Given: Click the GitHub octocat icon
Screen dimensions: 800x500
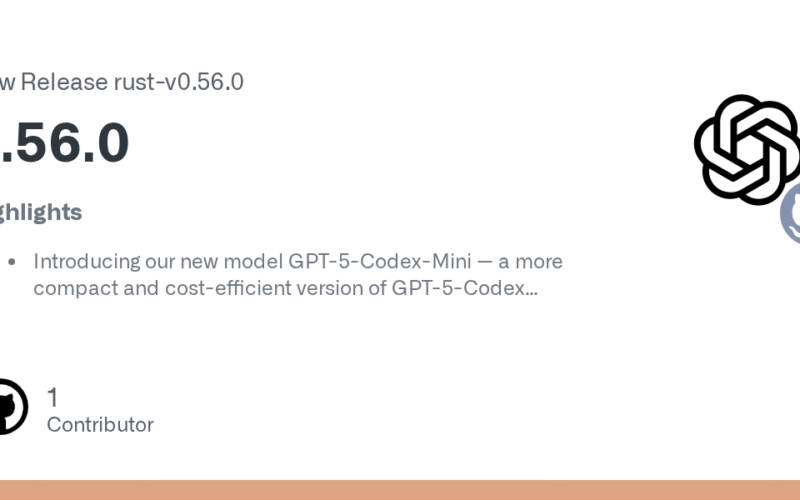Looking at the screenshot, I should tap(12, 406).
